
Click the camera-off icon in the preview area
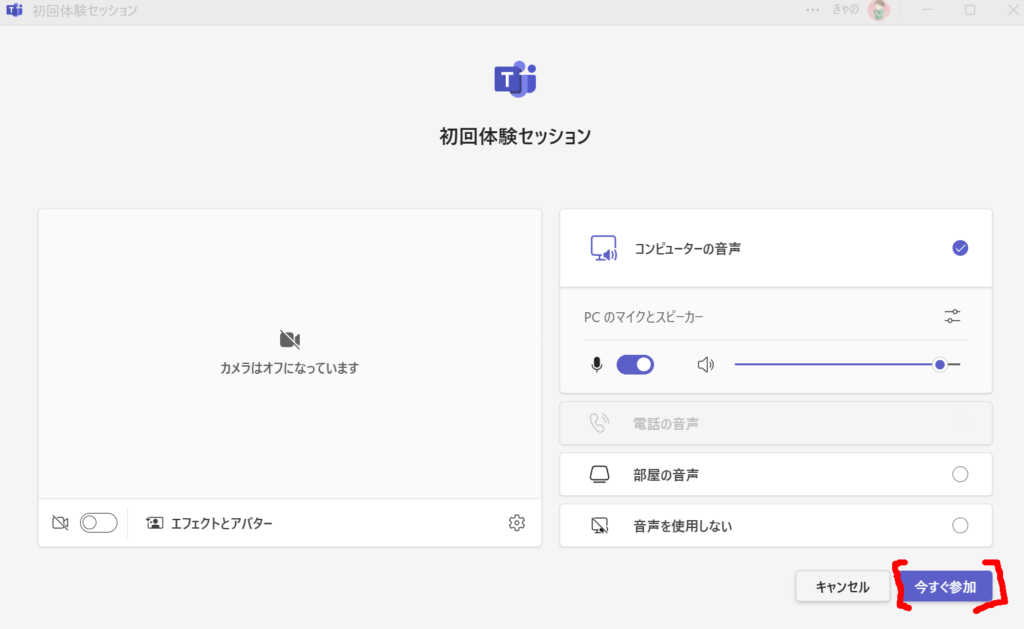coord(290,340)
